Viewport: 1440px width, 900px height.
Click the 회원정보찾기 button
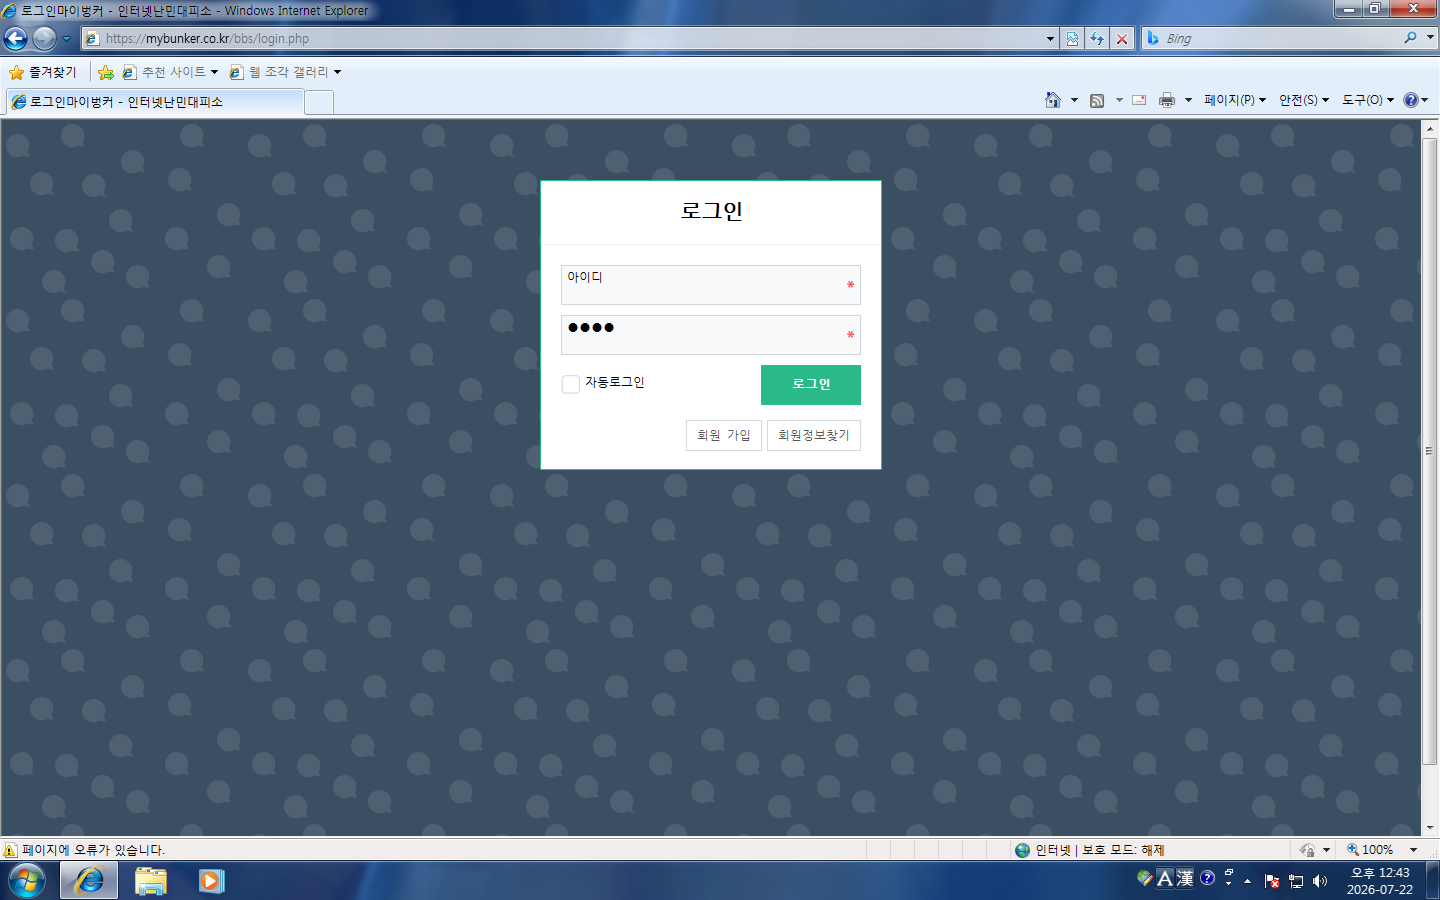814,435
